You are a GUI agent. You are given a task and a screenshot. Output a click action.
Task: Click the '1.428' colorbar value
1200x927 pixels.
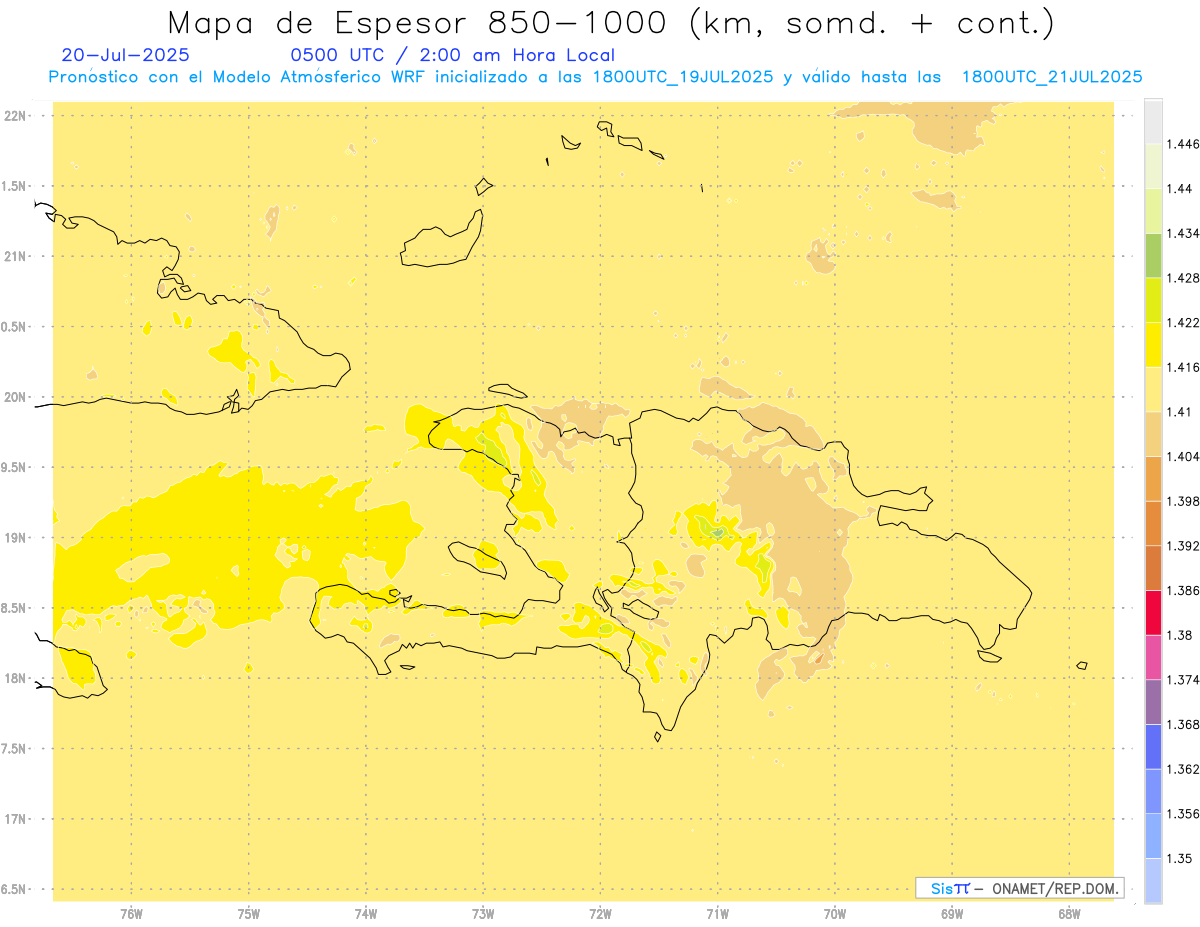click(x=1182, y=278)
